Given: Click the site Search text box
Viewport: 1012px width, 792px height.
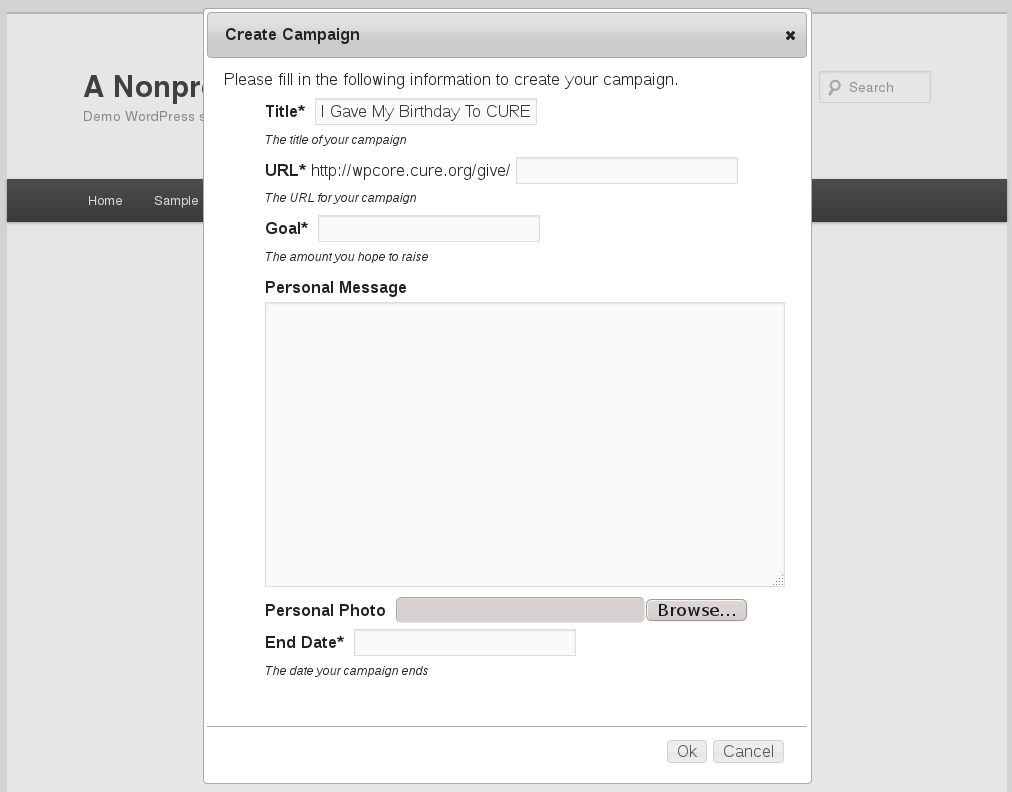Looking at the screenshot, I should pos(875,87).
